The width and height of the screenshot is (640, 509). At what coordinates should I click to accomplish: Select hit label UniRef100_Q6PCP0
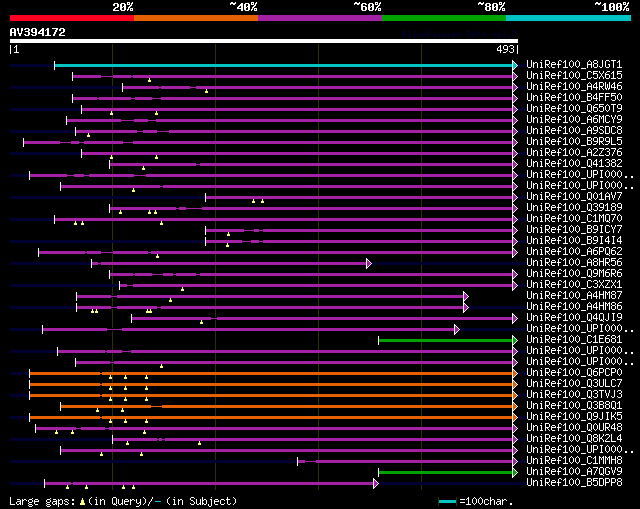pos(574,373)
